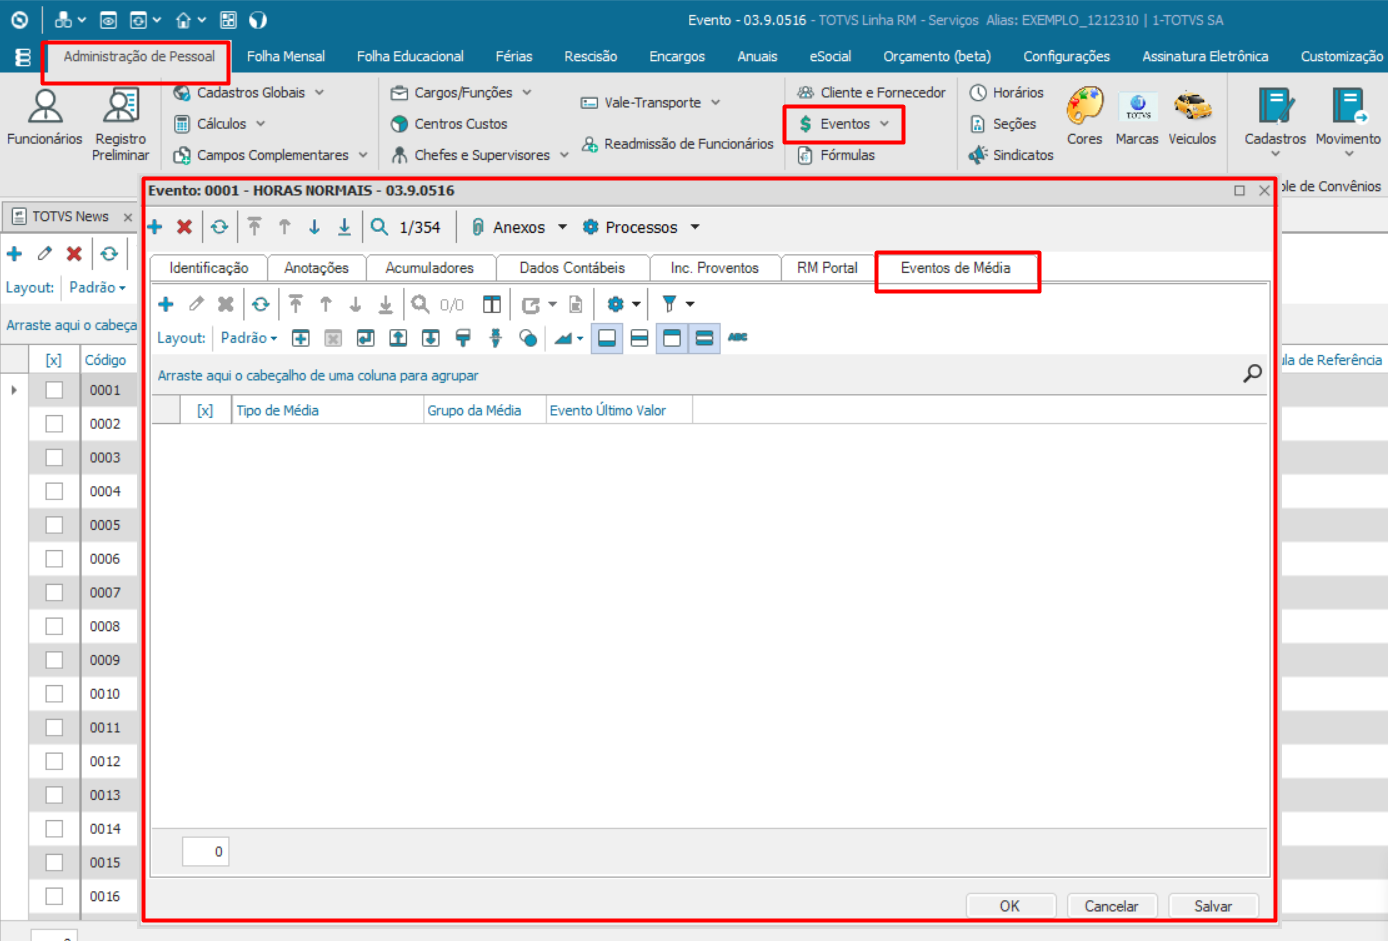Click the Salvar button
The height and width of the screenshot is (941, 1388).
tap(1213, 906)
